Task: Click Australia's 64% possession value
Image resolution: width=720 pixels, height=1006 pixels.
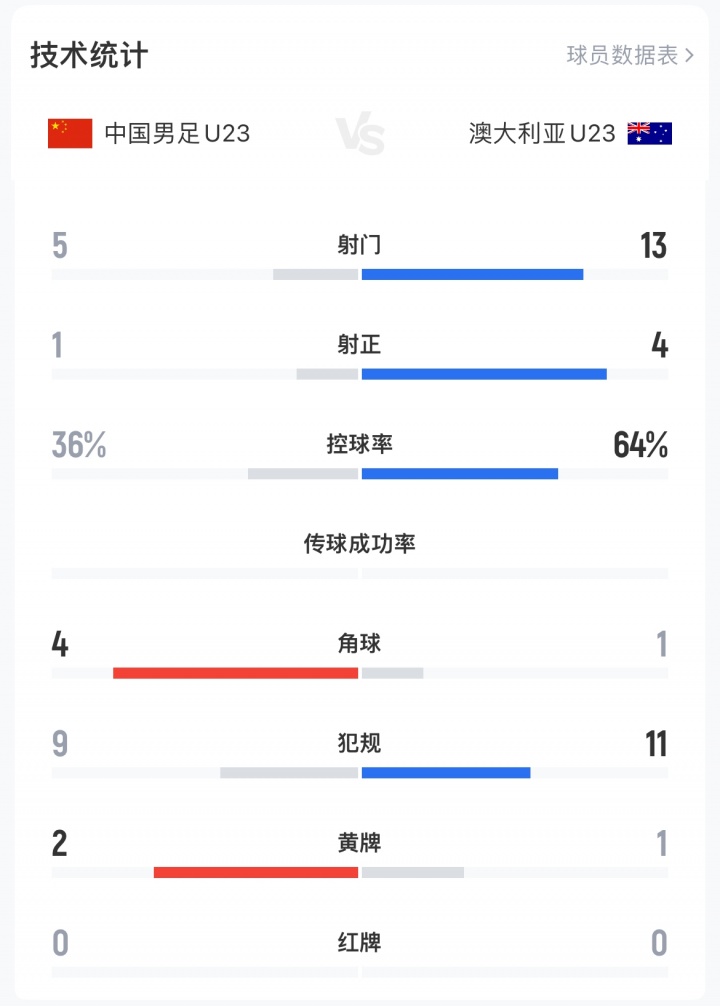Action: (640, 445)
